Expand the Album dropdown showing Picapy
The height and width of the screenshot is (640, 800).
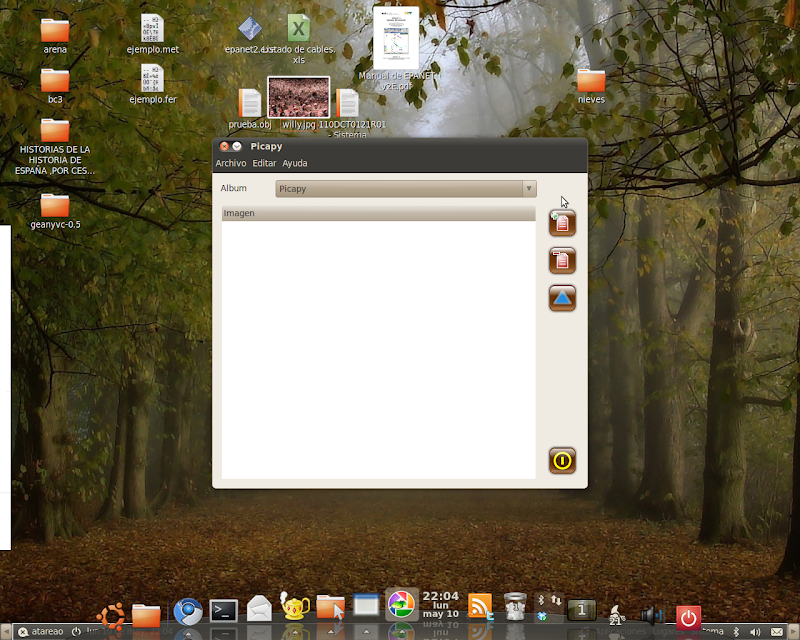[406, 189]
